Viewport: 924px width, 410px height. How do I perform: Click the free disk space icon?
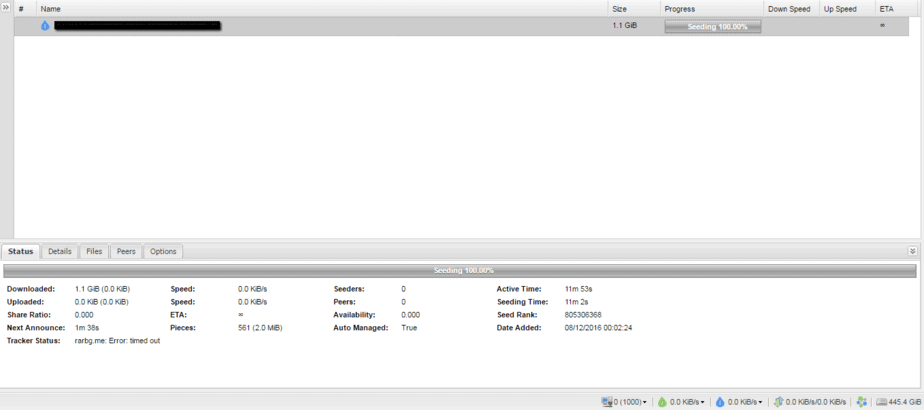click(881, 402)
